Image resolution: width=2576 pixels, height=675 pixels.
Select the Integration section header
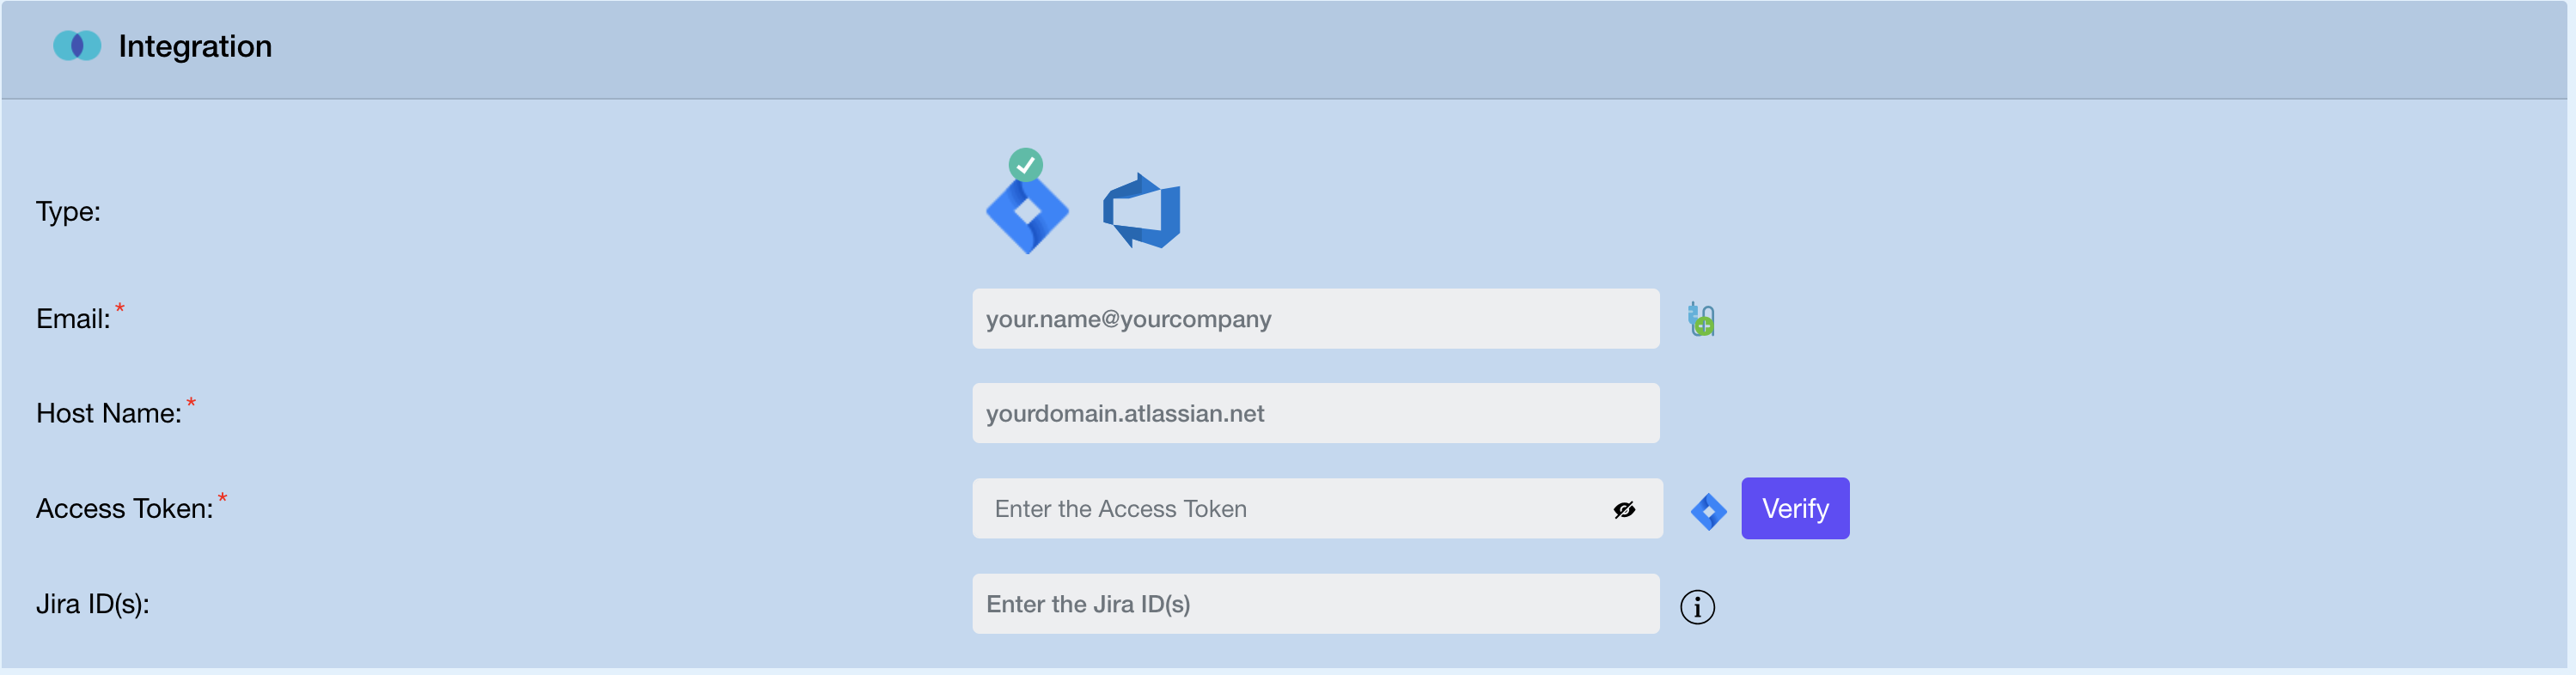pos(195,45)
